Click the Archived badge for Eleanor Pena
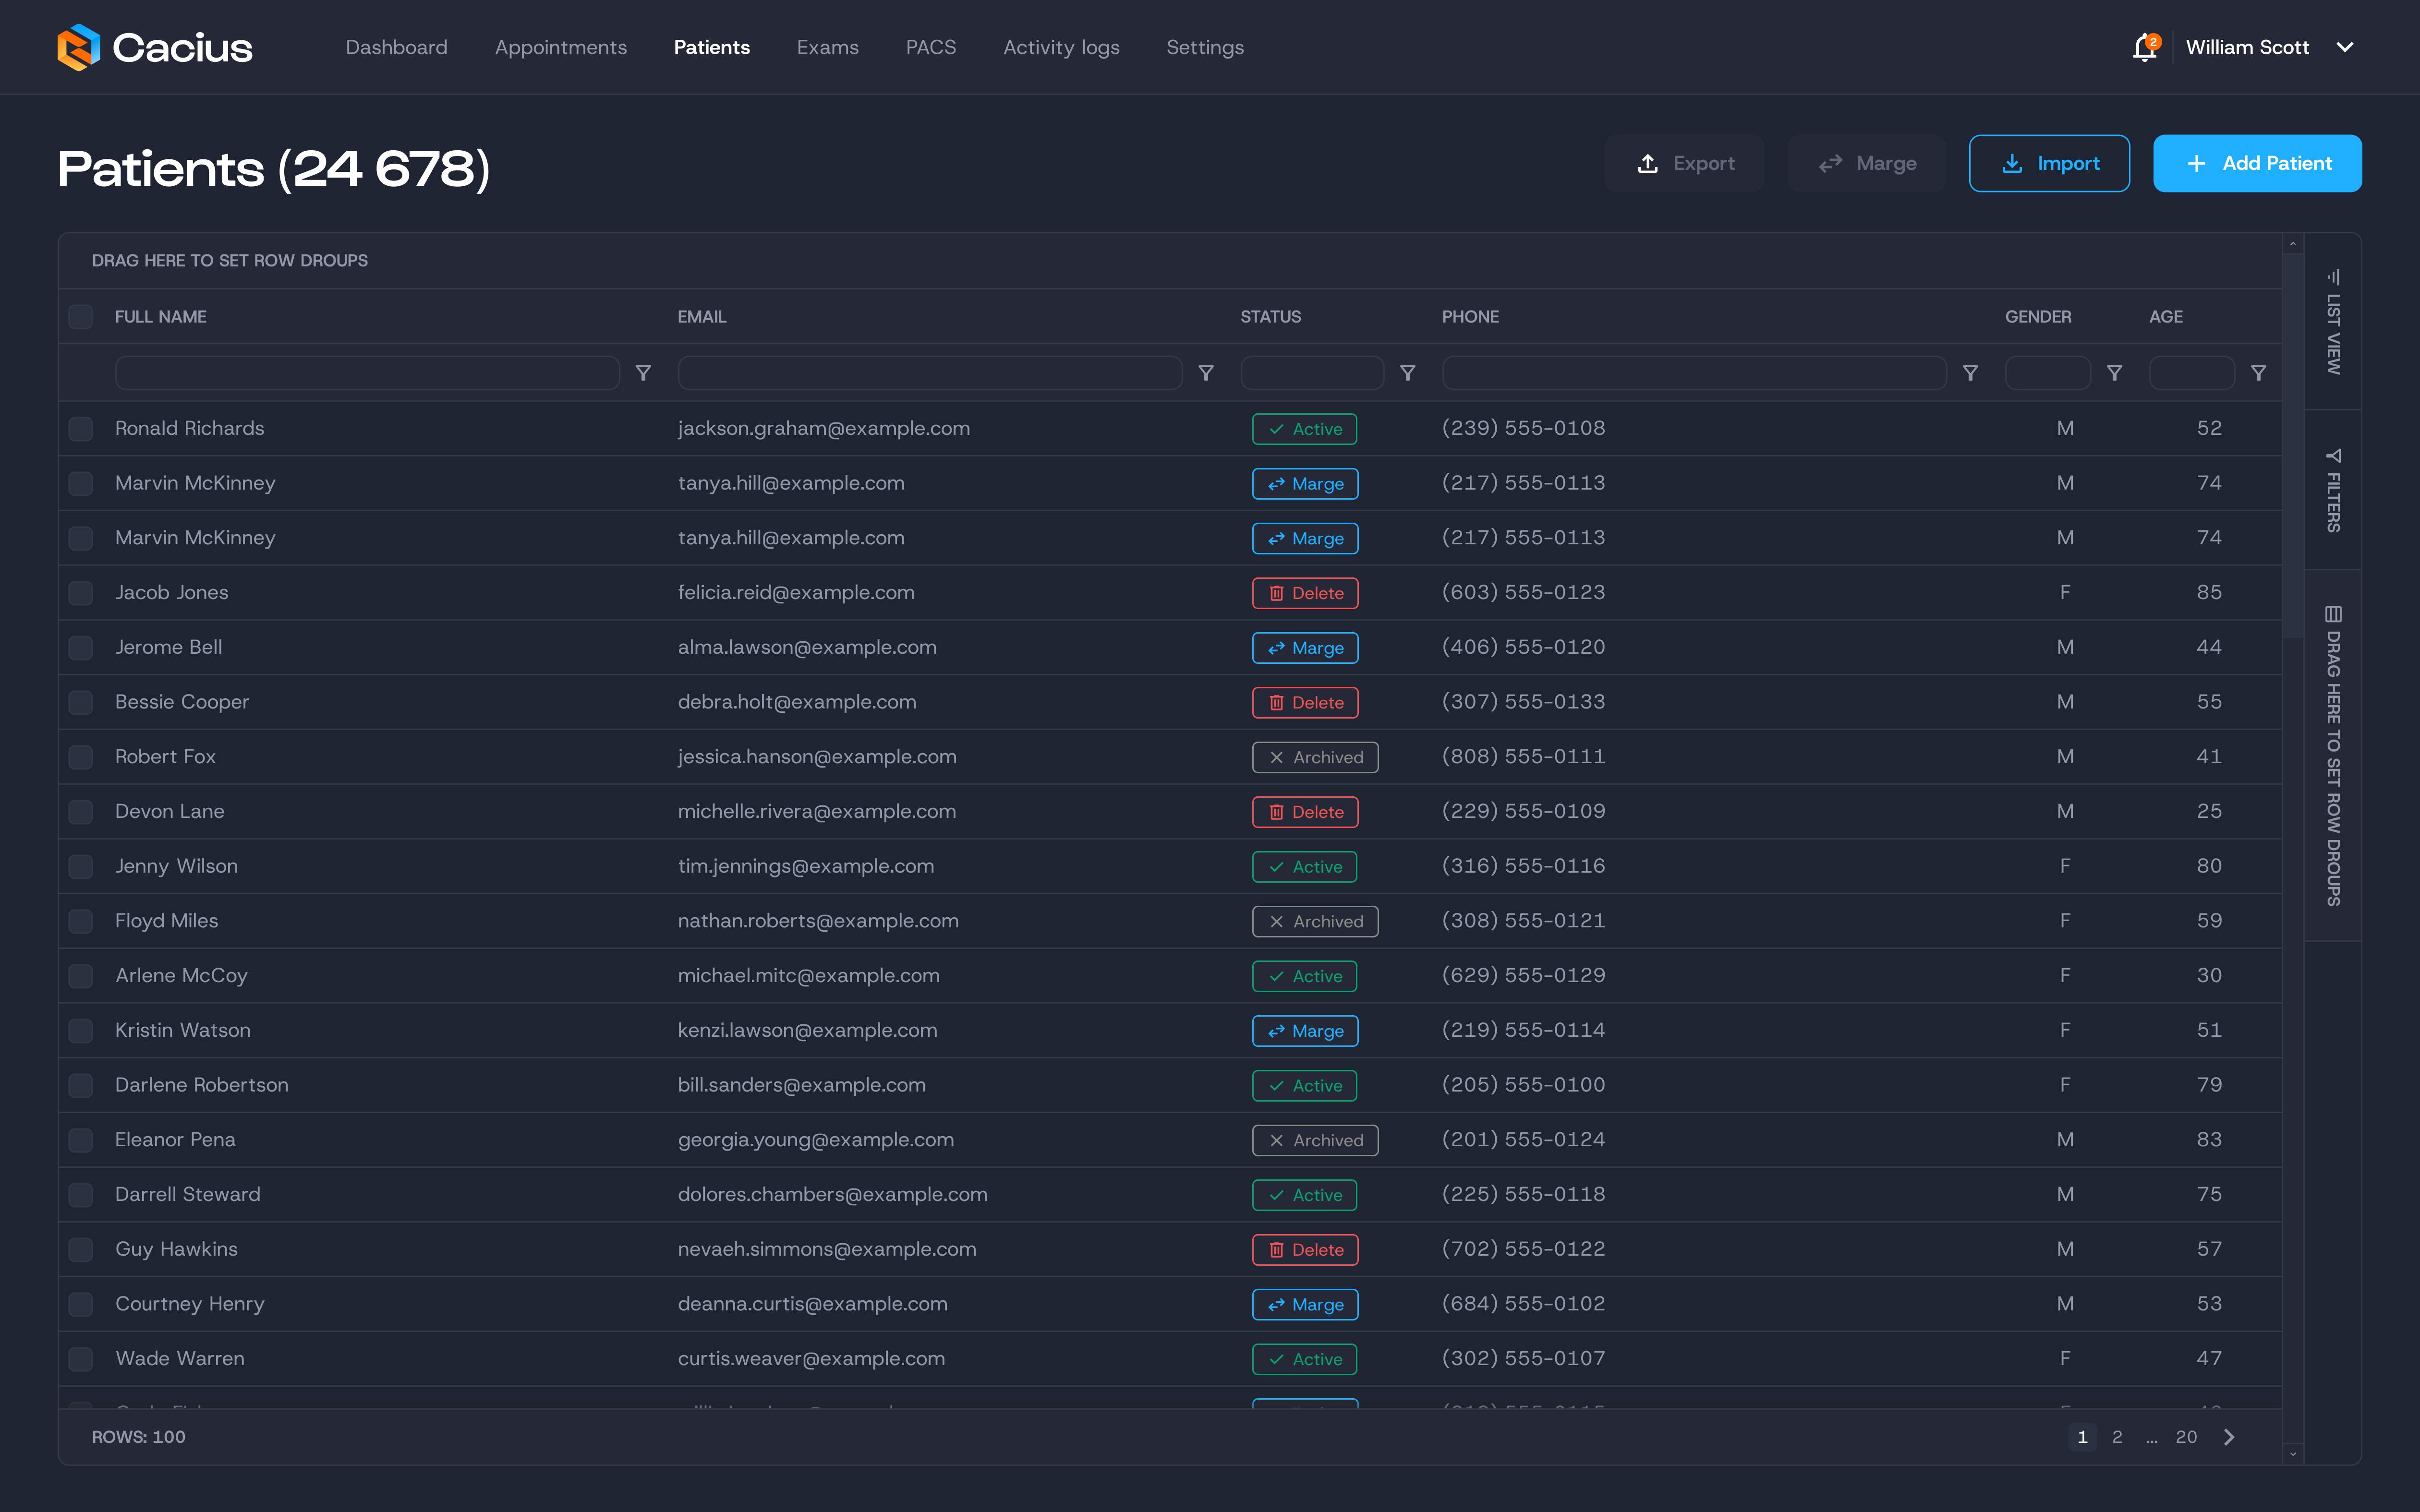Viewport: 2420px width, 1512px height. click(x=1315, y=1140)
